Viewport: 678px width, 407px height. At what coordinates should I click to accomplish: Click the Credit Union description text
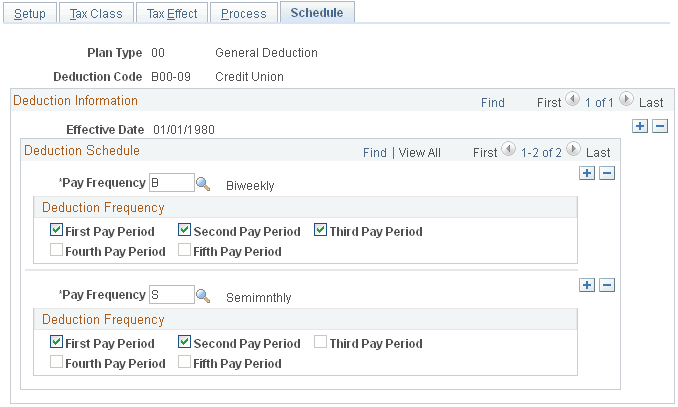tap(249, 77)
